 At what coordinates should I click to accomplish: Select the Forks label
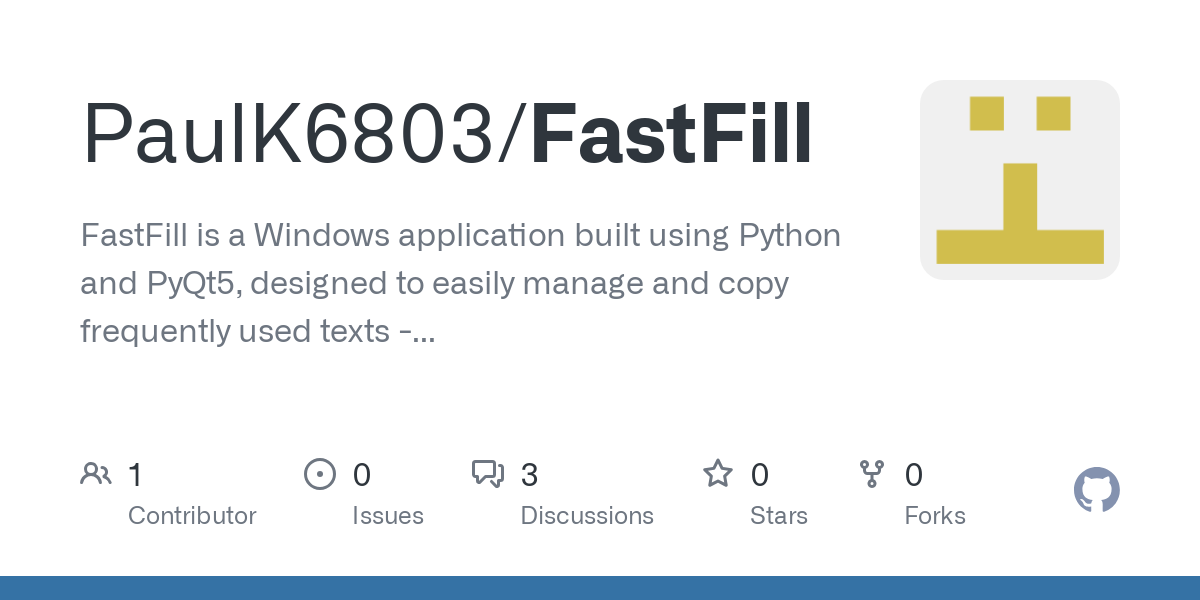[x=935, y=516]
